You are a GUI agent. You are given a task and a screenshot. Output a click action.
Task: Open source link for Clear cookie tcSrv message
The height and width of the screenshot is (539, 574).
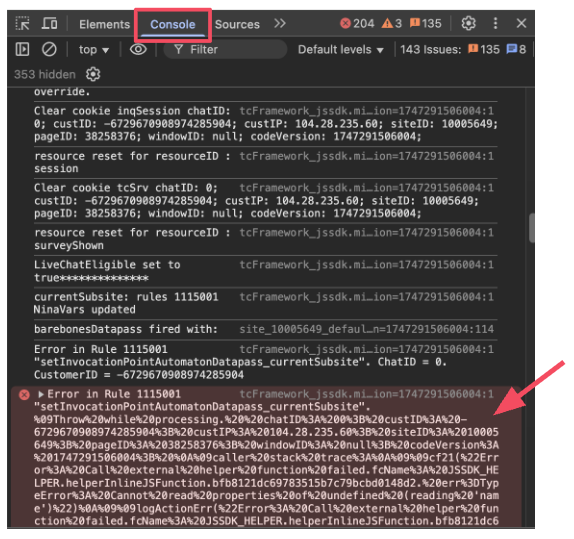366,188
